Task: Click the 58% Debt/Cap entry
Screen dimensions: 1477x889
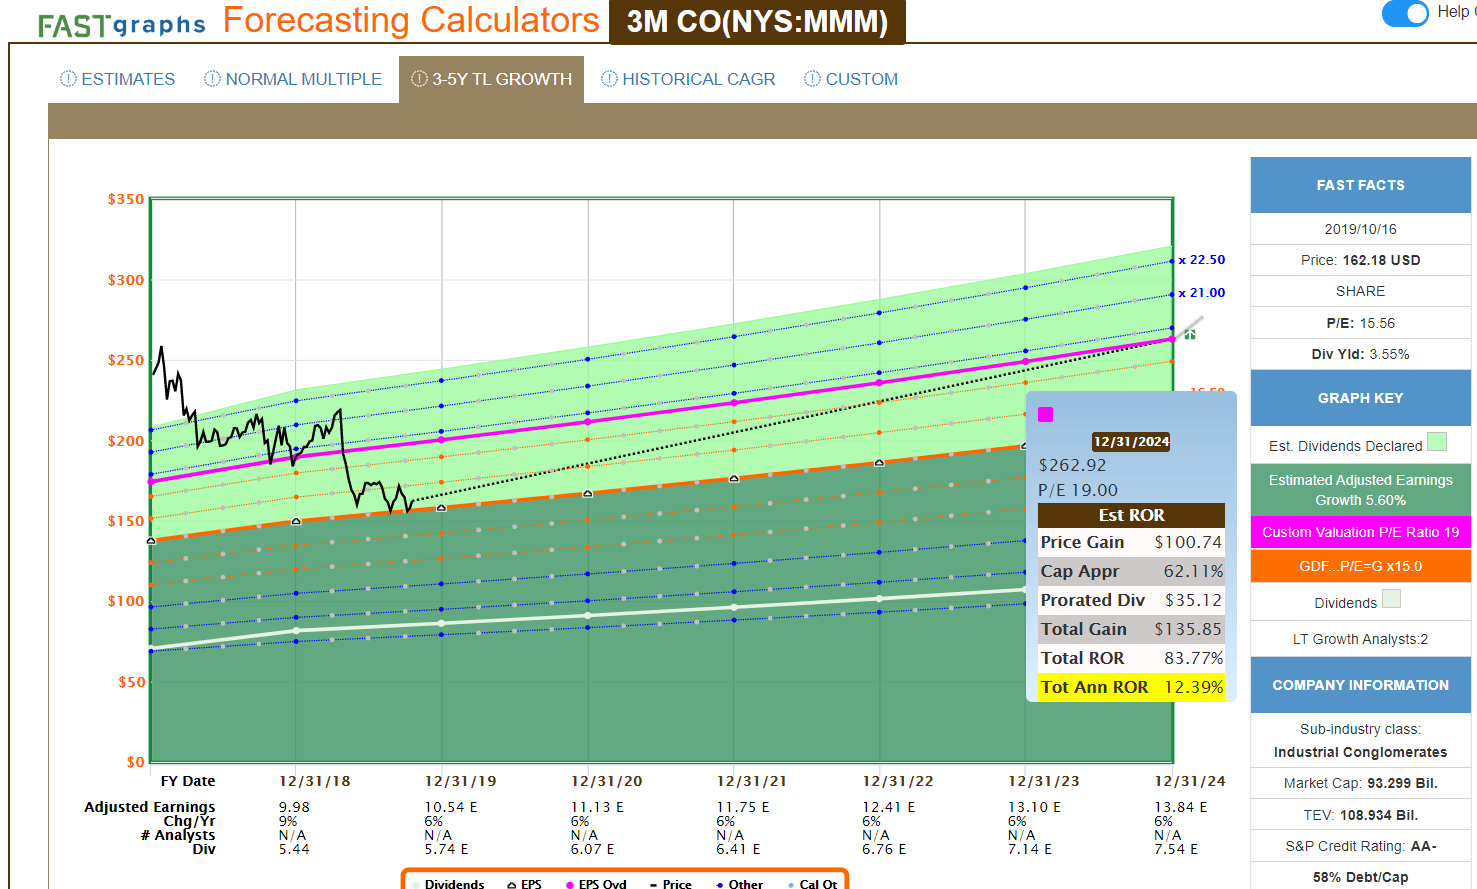Action: [1360, 877]
